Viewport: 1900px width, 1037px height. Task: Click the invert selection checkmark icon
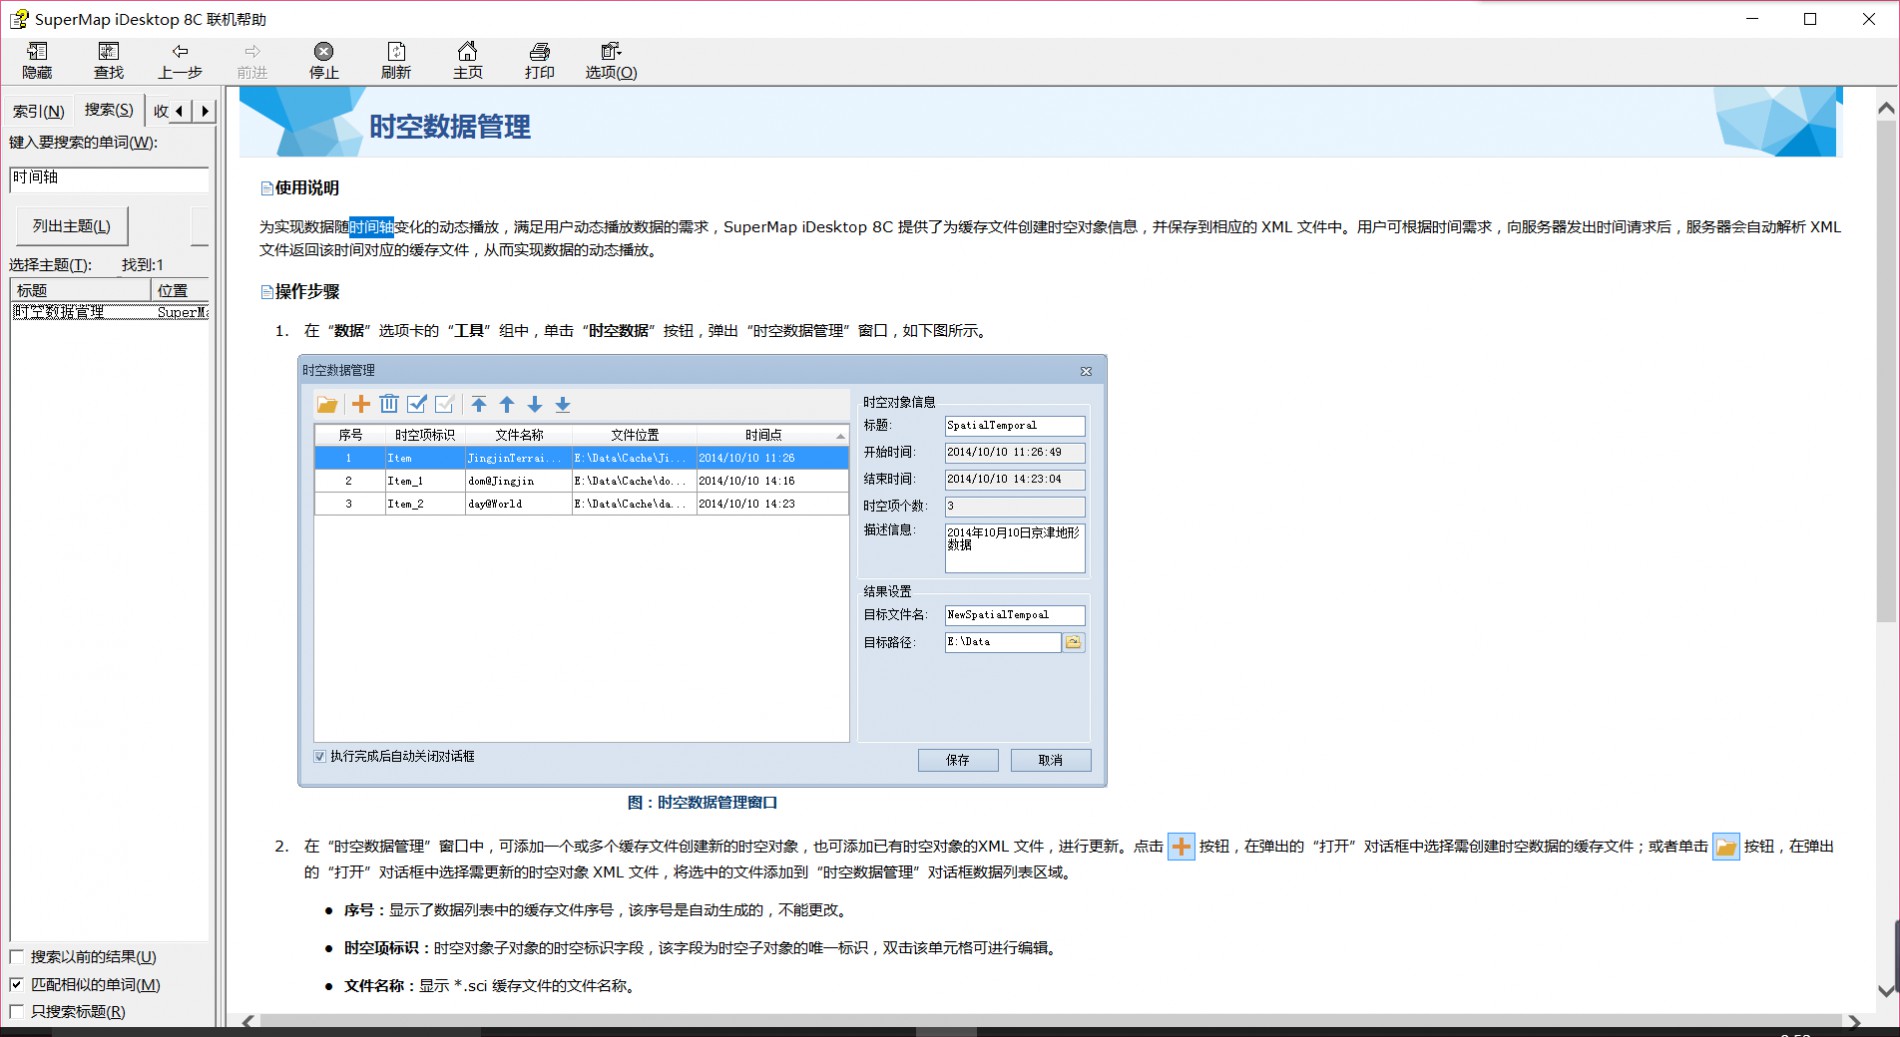click(x=445, y=404)
